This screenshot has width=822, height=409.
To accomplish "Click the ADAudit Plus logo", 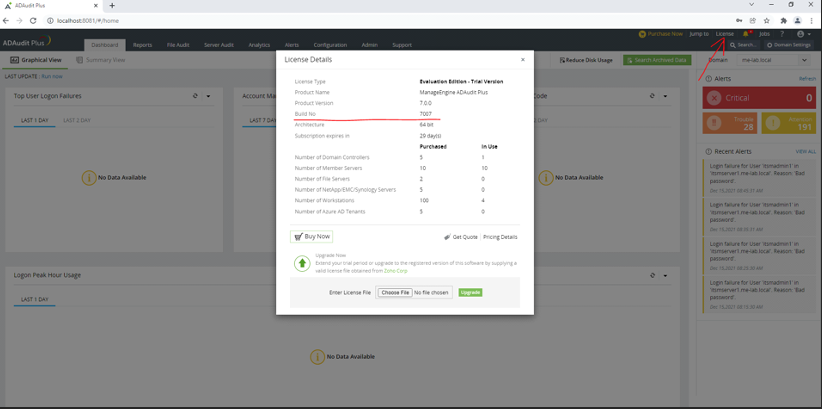I will pyautogui.click(x=26, y=42).
